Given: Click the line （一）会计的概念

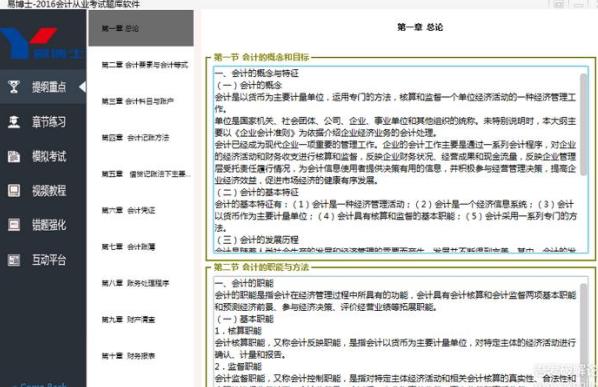Looking at the screenshot, I should 248,85.
